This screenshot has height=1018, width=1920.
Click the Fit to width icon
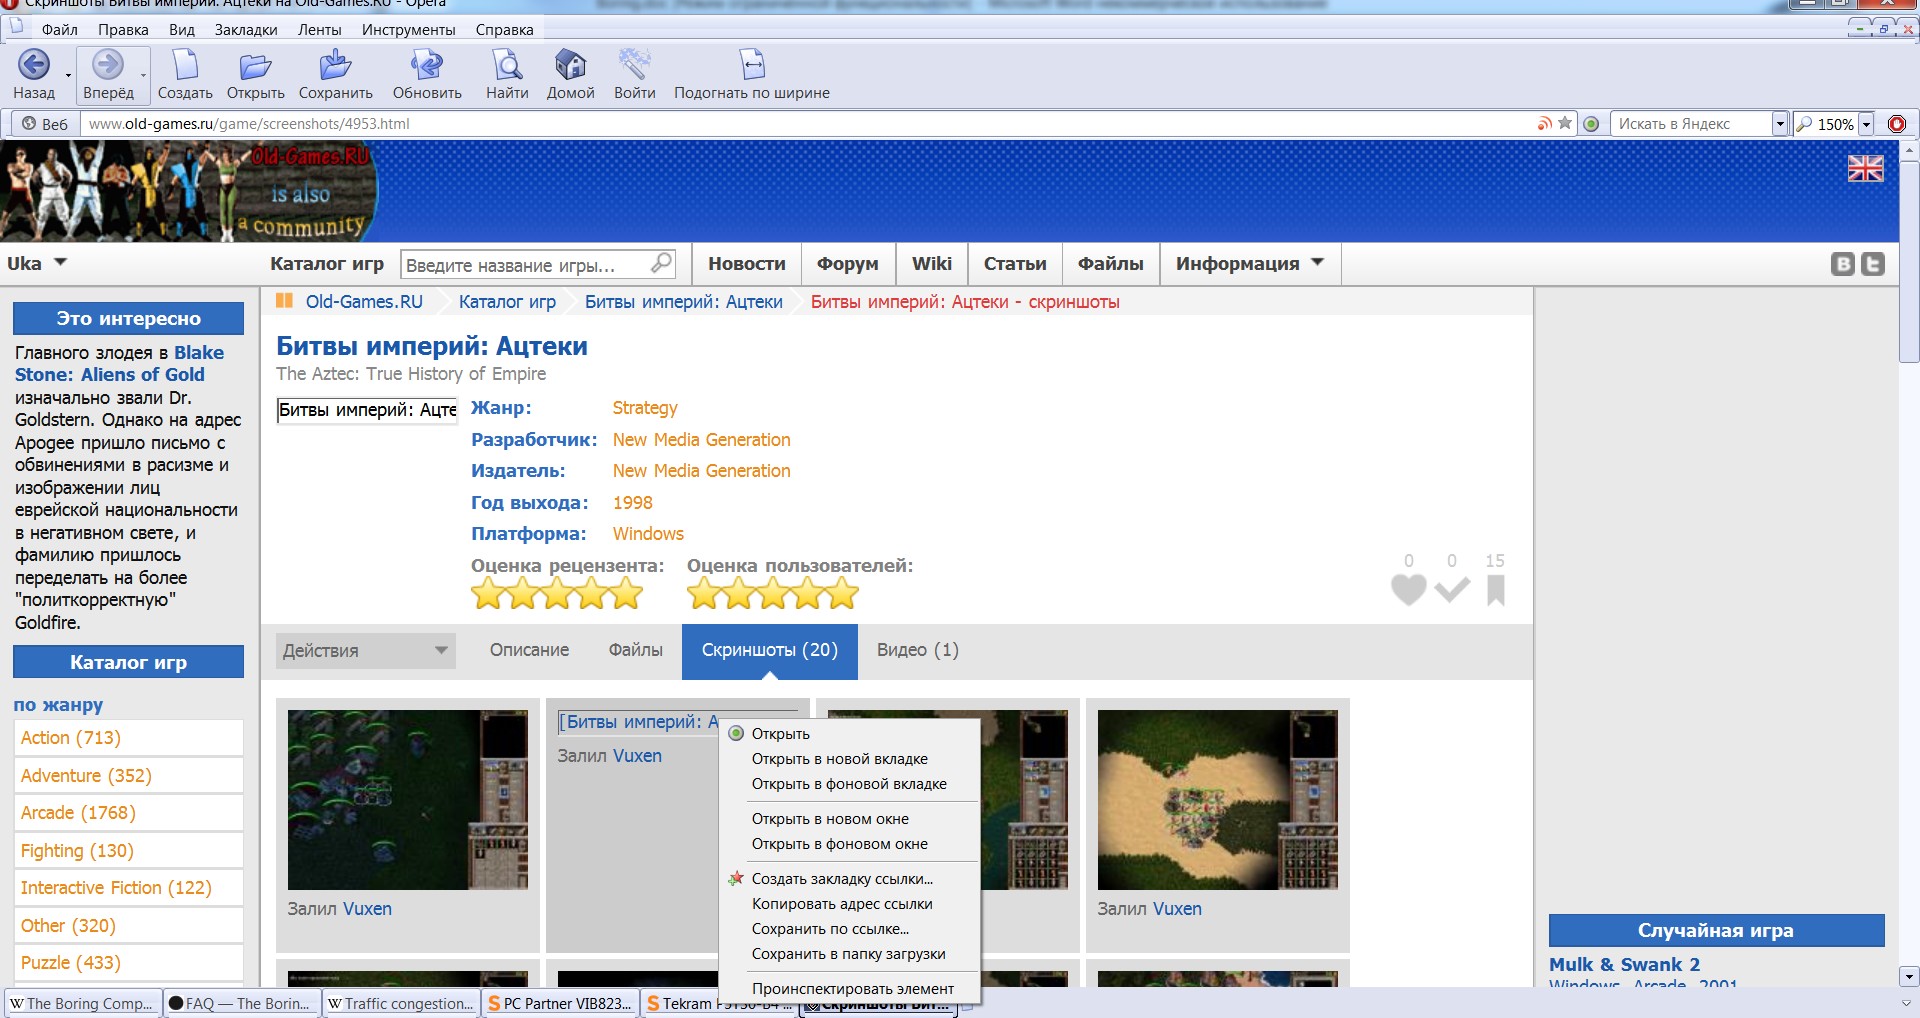click(751, 66)
